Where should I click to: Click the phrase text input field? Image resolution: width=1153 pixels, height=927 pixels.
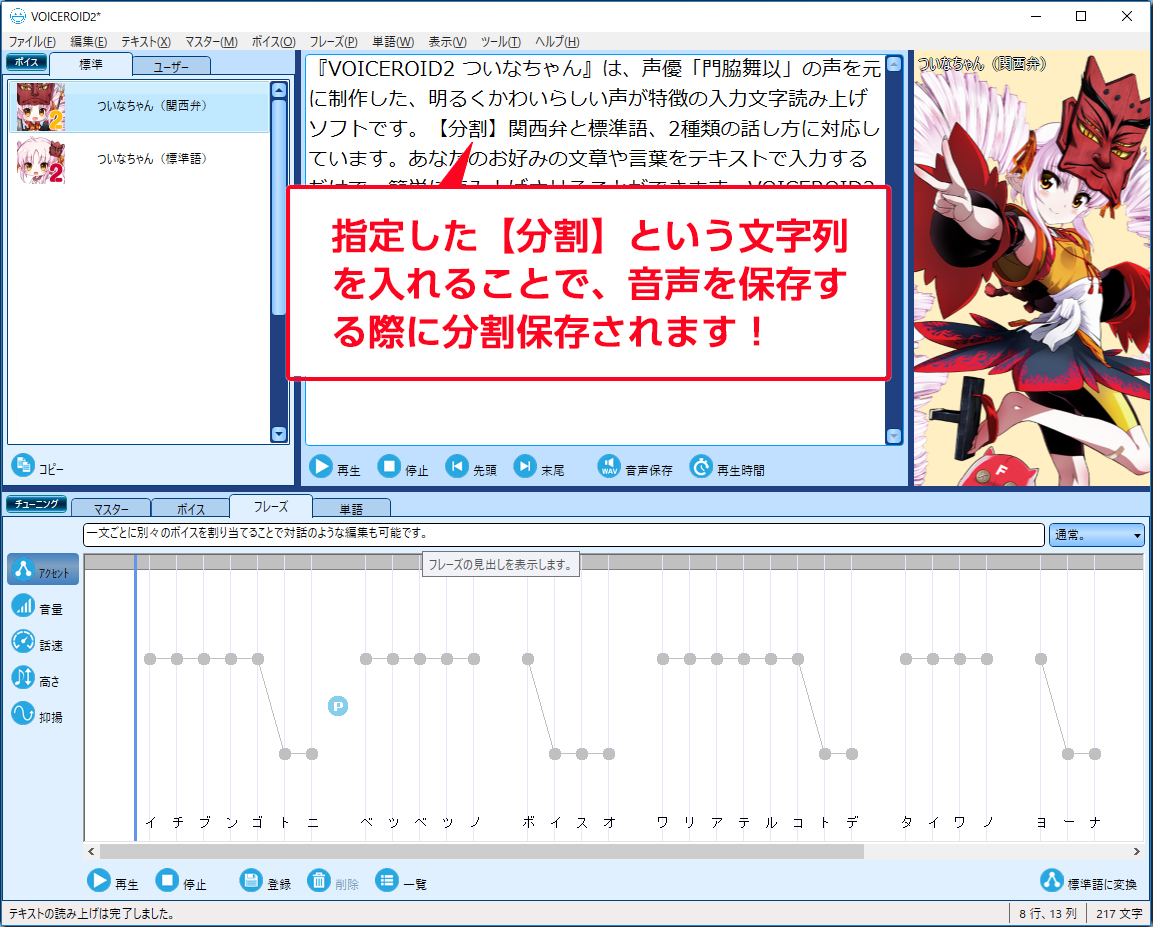click(x=563, y=534)
